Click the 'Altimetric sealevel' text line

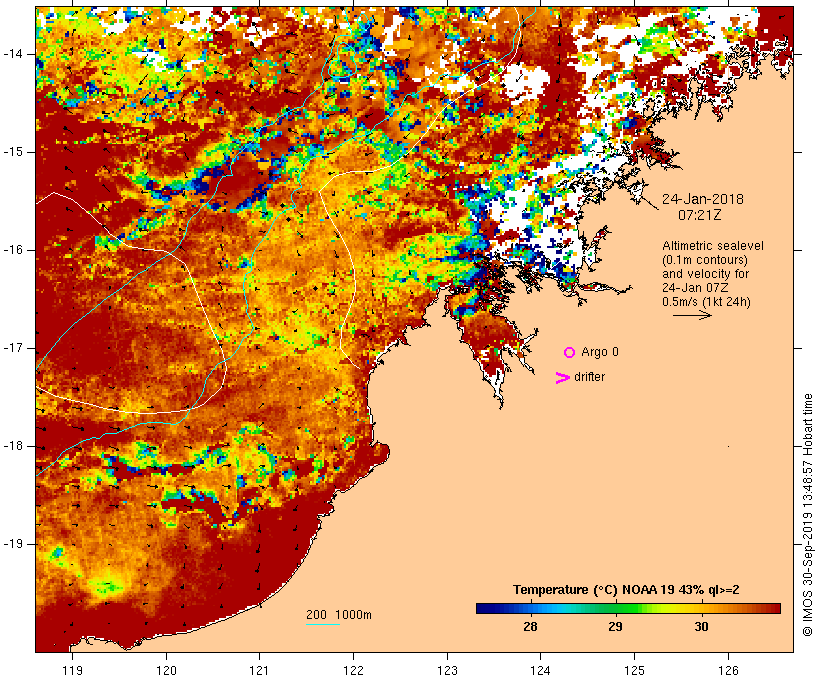[x=713, y=246]
